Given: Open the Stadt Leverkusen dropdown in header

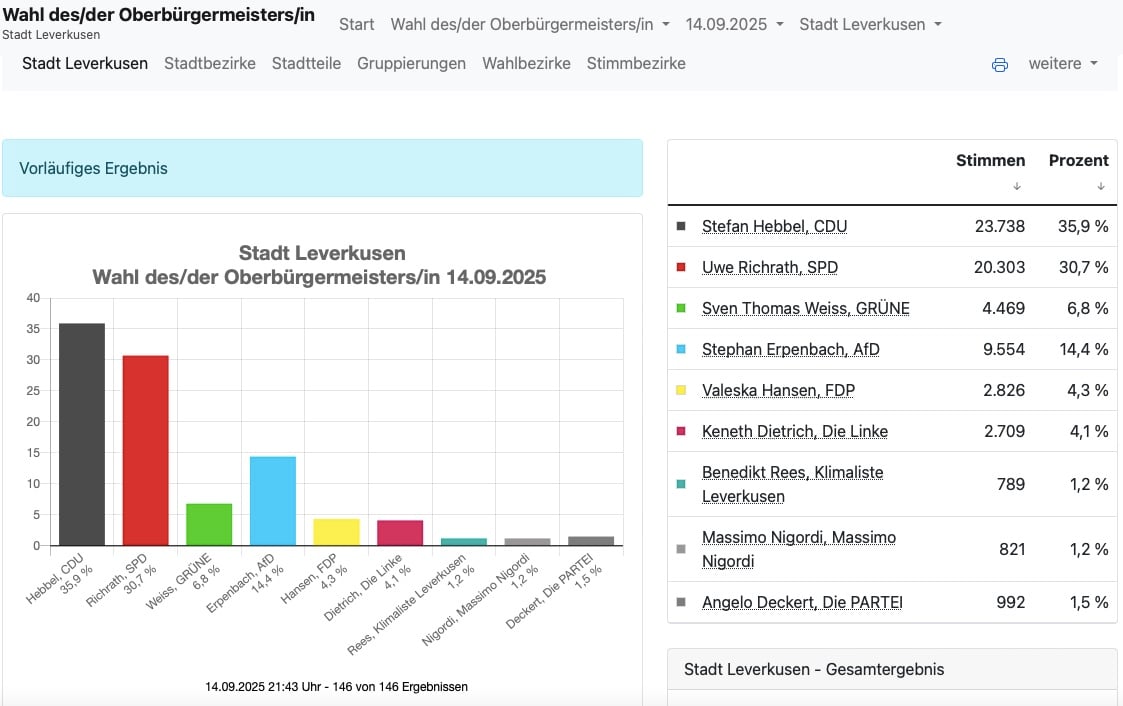Looking at the screenshot, I should click(870, 24).
